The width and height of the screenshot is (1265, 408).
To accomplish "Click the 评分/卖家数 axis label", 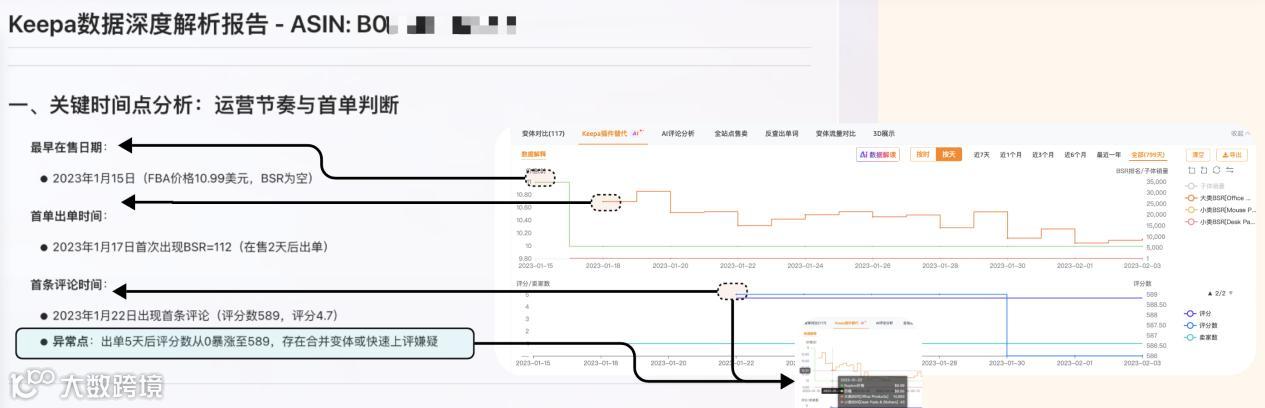I will click(x=535, y=284).
